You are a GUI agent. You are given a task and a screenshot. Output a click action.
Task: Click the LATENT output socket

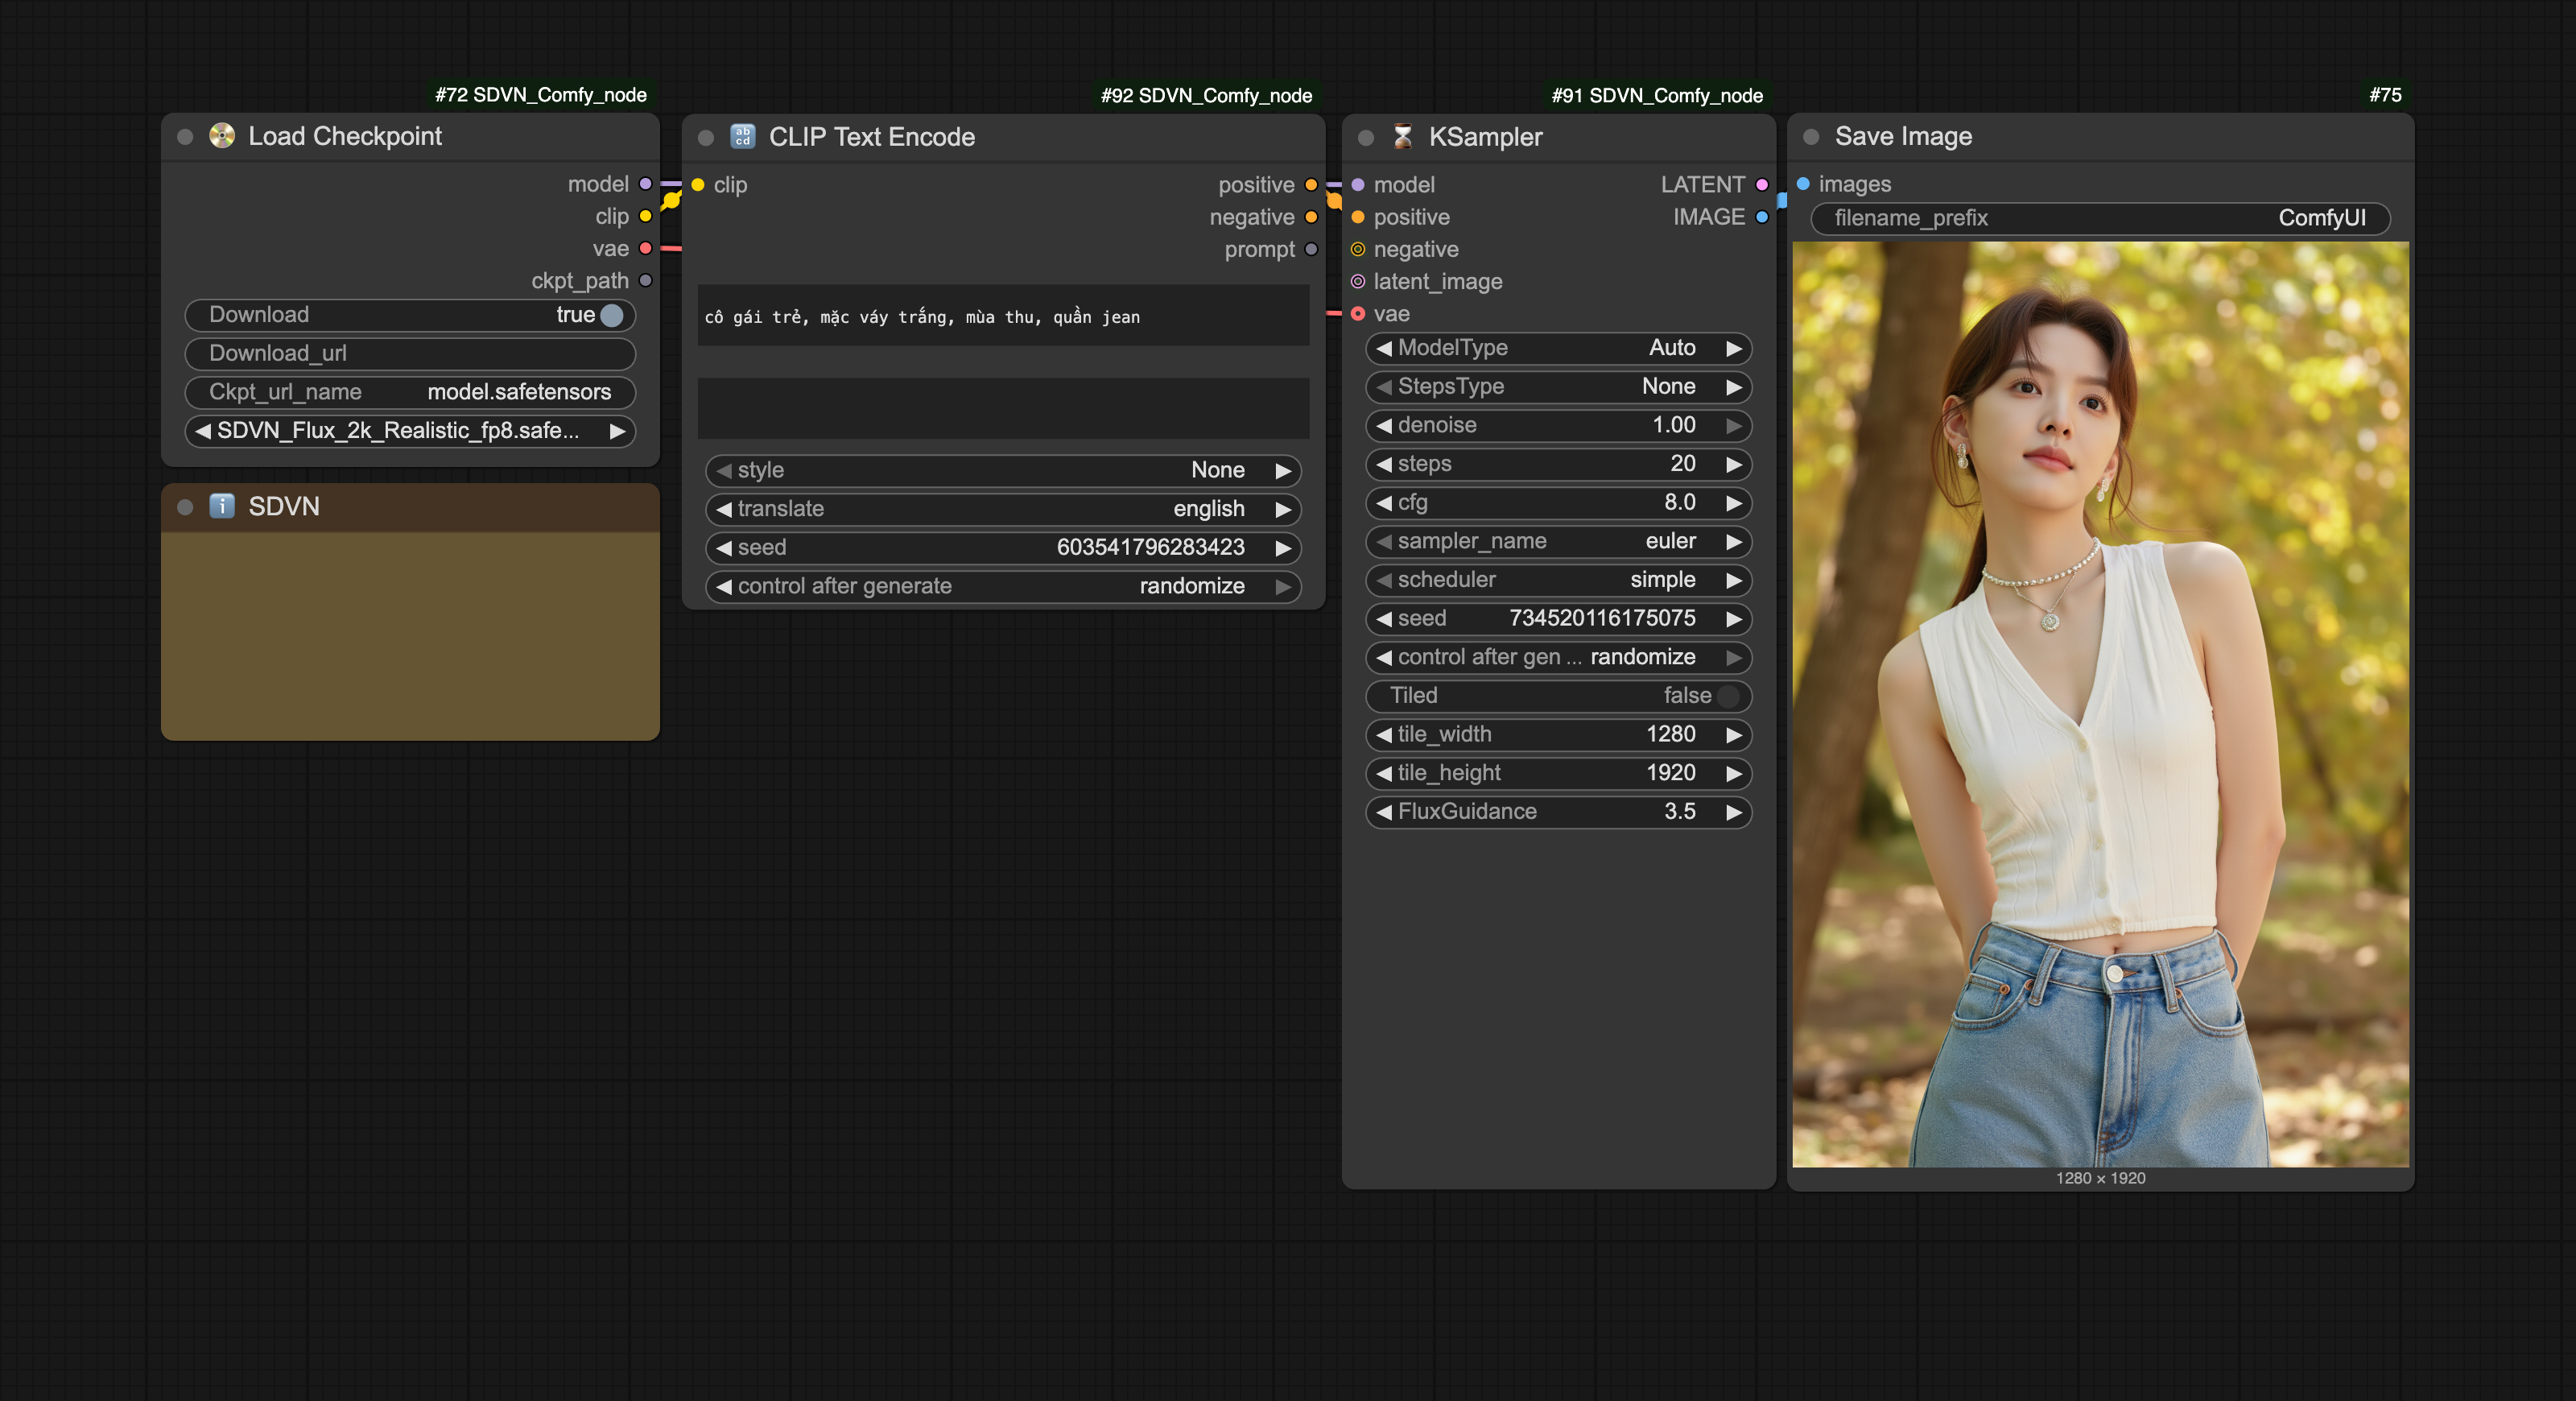pyautogui.click(x=1762, y=185)
